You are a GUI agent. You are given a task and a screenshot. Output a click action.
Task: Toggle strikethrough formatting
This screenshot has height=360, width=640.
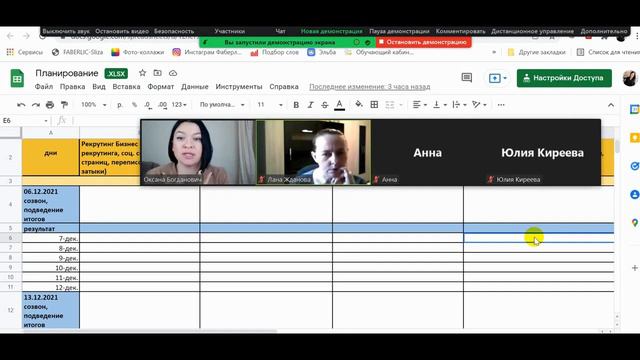(324, 105)
